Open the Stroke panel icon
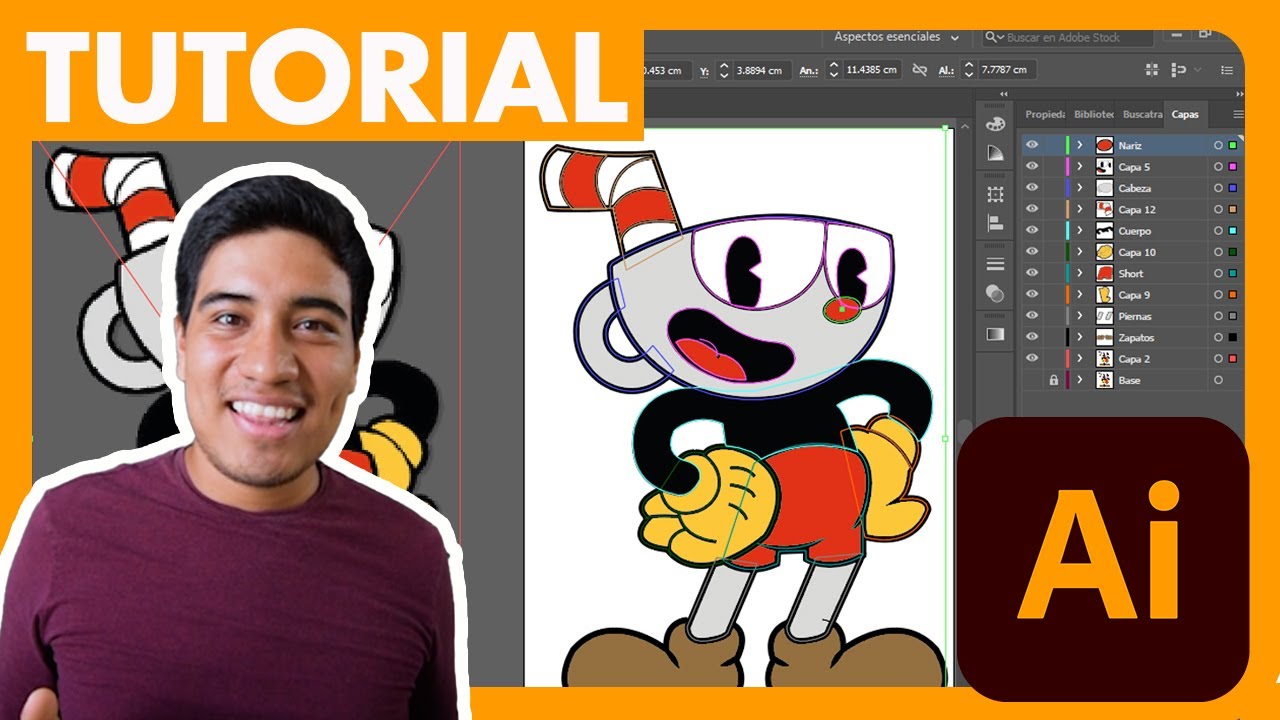The image size is (1280, 720). (995, 264)
